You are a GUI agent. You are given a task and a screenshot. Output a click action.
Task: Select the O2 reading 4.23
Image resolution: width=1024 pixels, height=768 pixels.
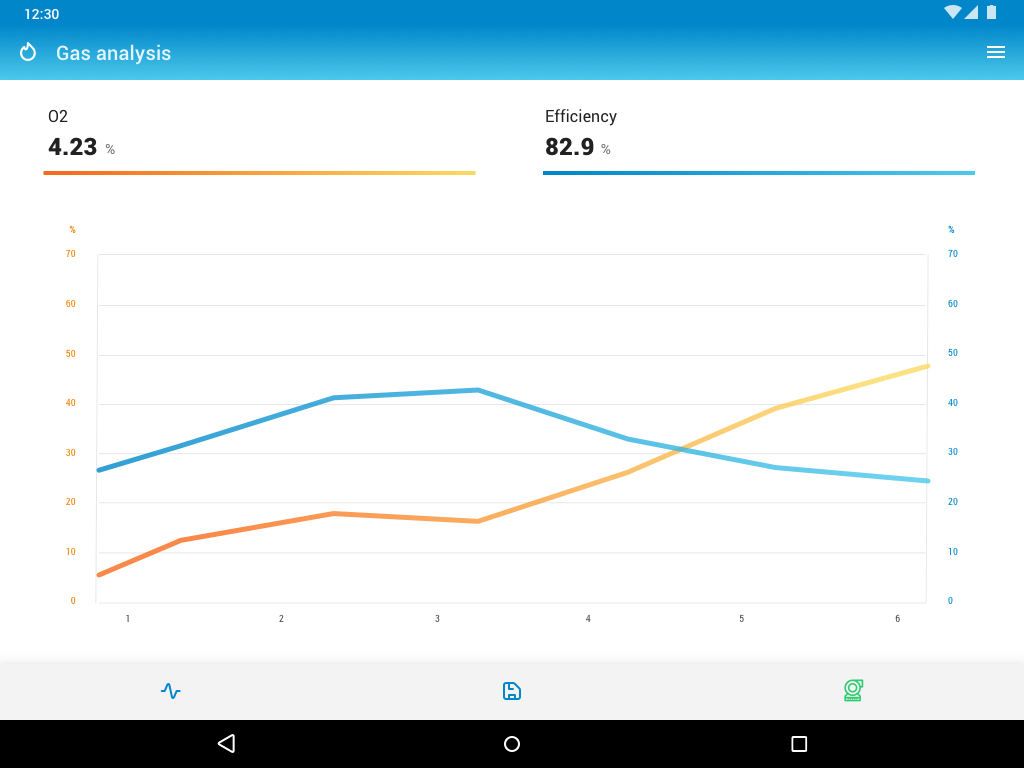point(72,147)
